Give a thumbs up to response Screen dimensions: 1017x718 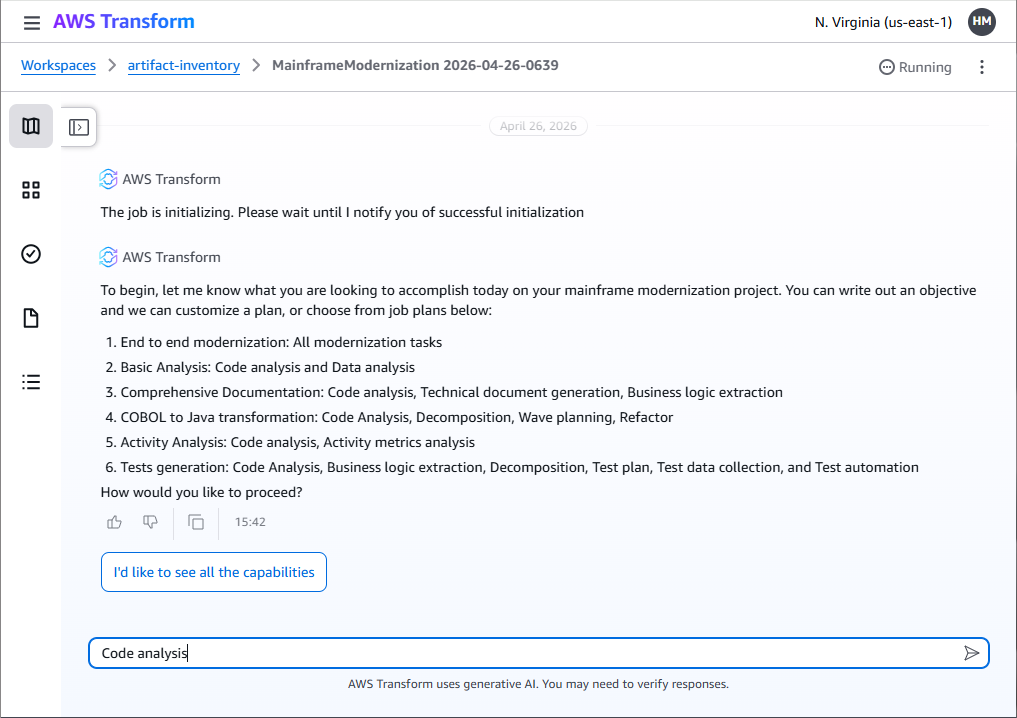point(114,522)
